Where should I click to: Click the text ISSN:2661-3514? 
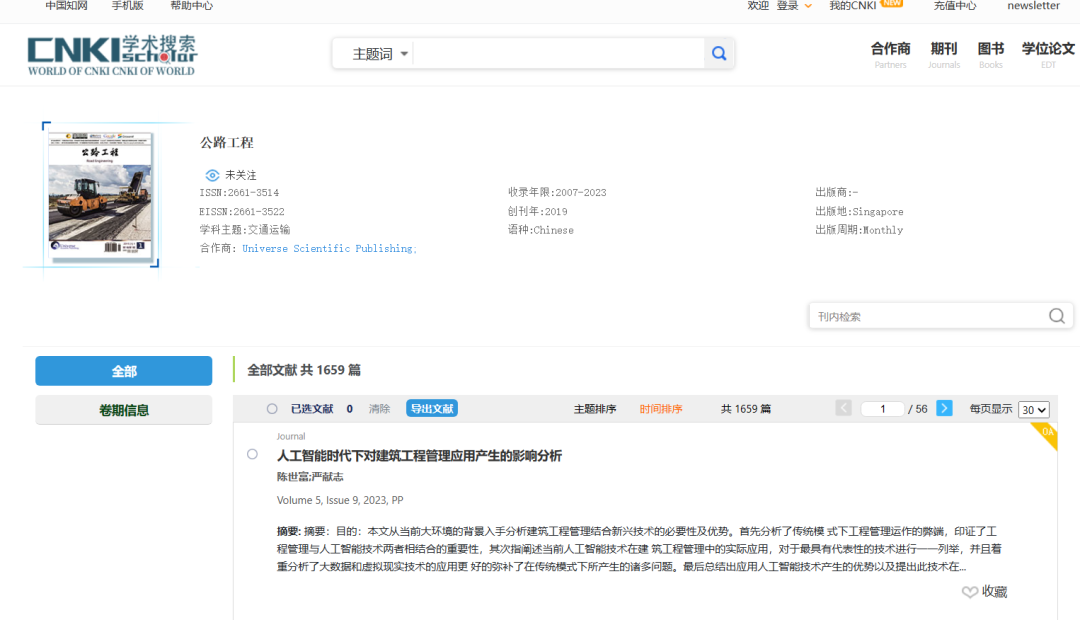tap(239, 193)
